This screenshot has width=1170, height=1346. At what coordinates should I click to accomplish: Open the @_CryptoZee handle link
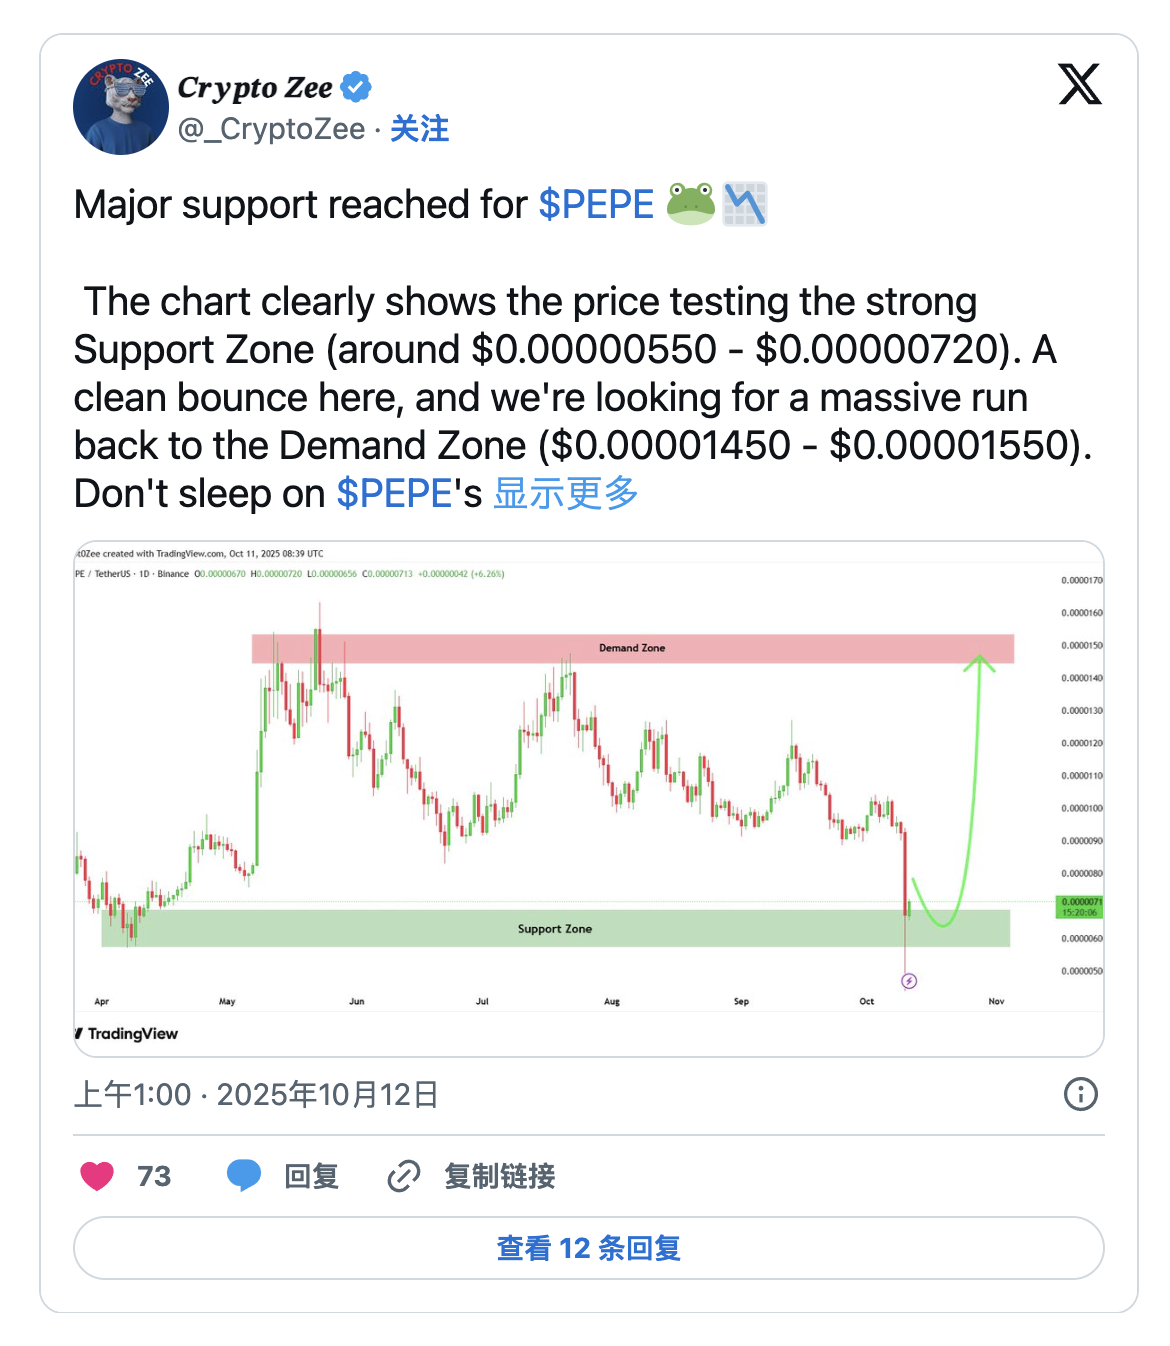272,129
